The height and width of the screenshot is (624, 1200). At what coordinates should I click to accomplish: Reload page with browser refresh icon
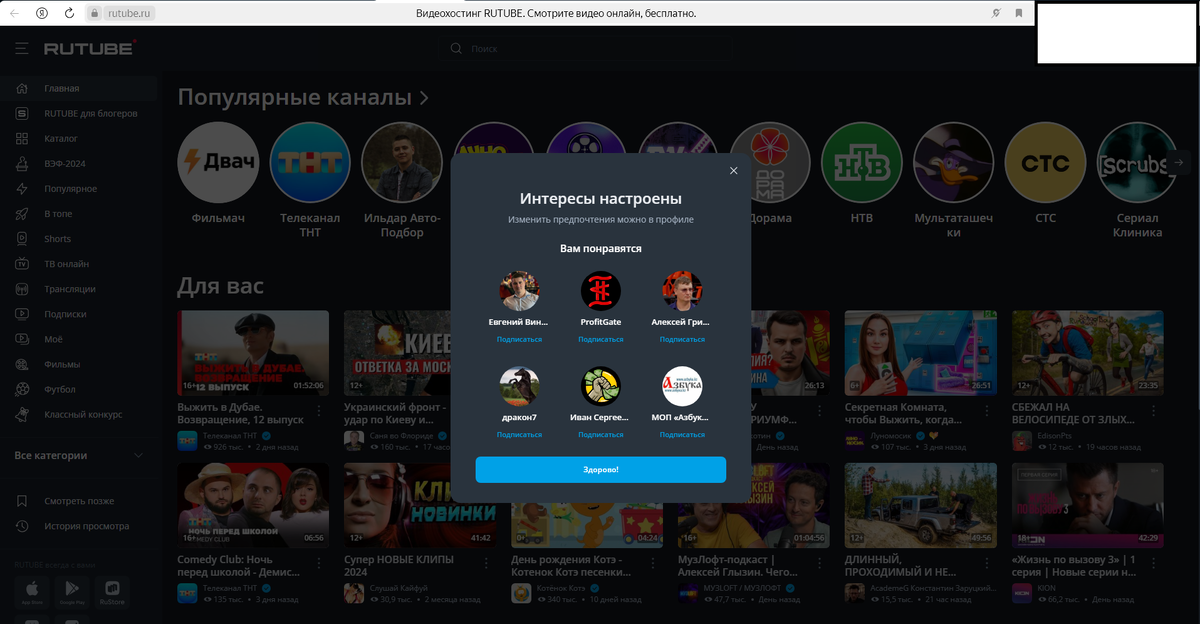point(69,13)
